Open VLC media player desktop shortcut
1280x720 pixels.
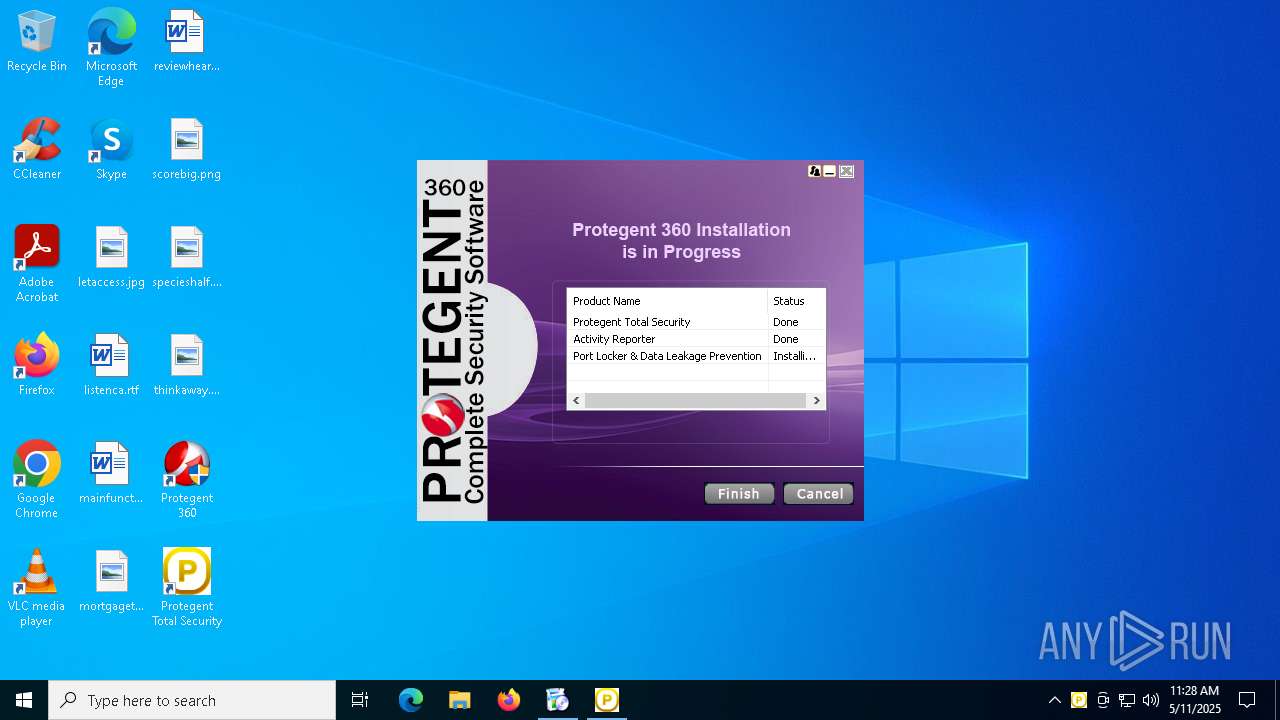37,588
